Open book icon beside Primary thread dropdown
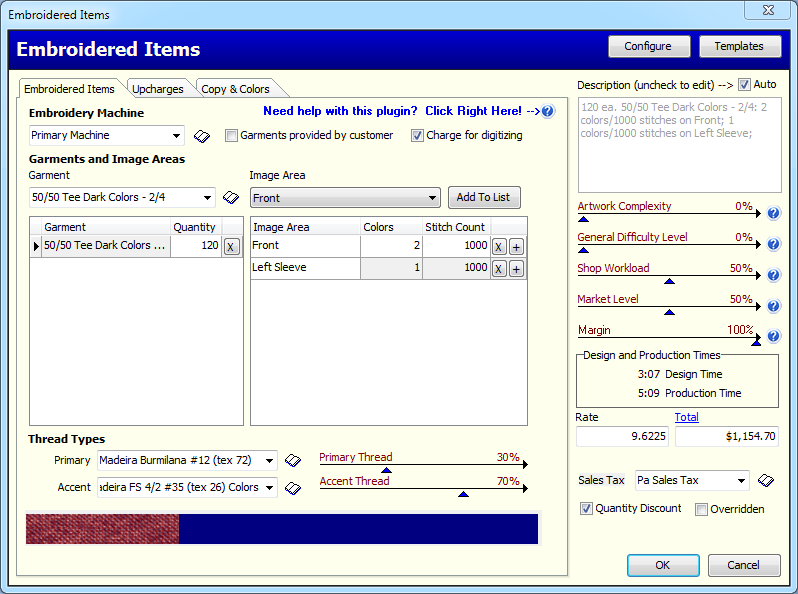798x594 pixels. pyautogui.click(x=293, y=461)
